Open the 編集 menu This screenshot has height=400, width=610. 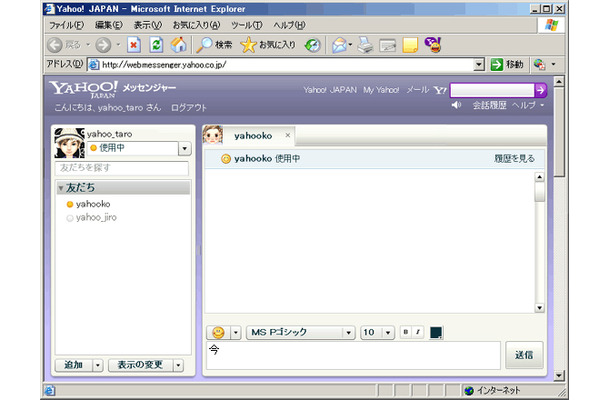[109, 25]
